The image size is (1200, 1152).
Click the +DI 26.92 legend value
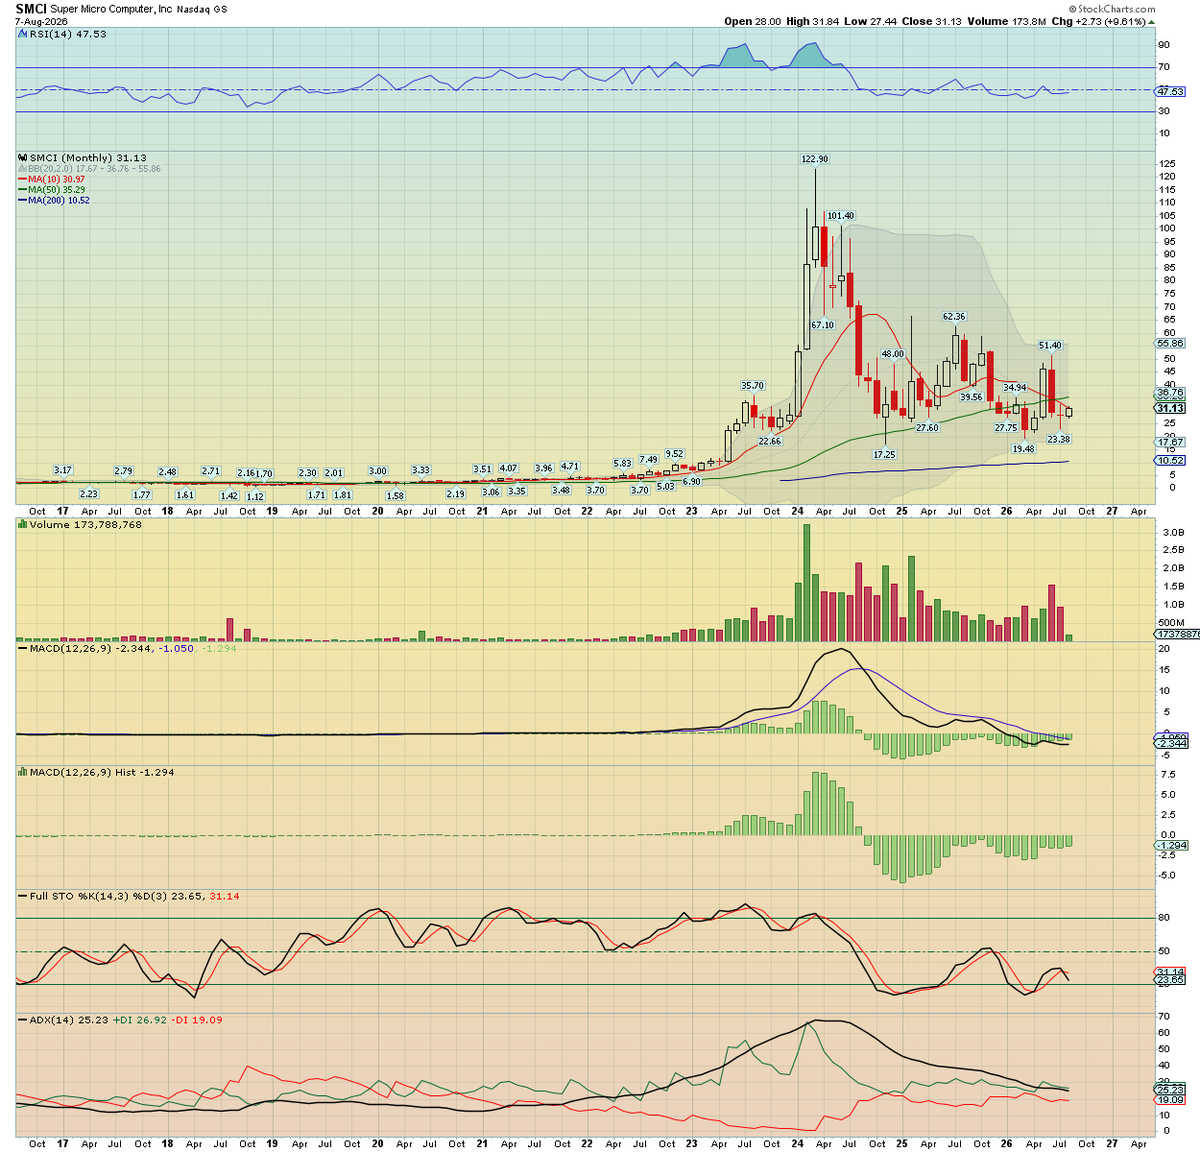(139, 1020)
